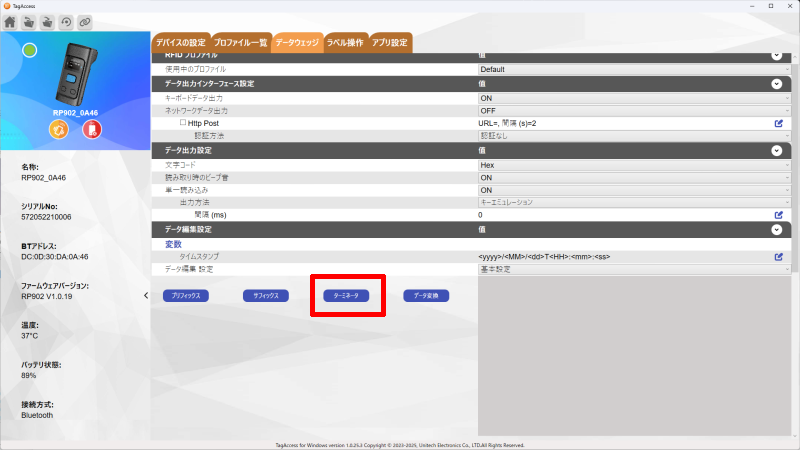800x450 pixels.
Task: Open the 文字コード dropdown showing Hex
Action: click(x=634, y=165)
